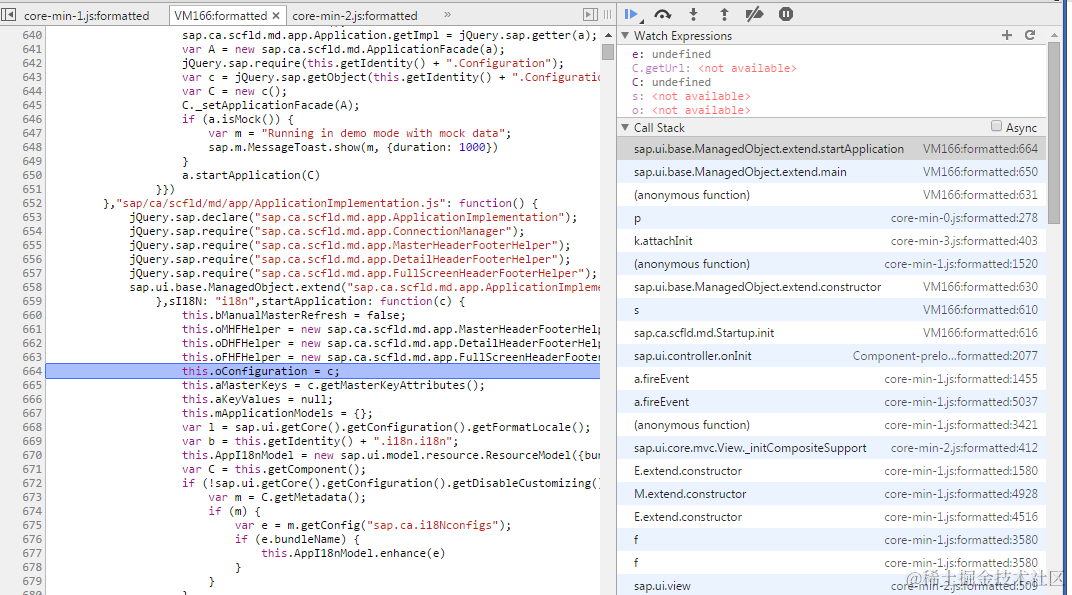Select the p frame at core-min-0.js
This screenshot has height=595, width=1072.
point(831,217)
